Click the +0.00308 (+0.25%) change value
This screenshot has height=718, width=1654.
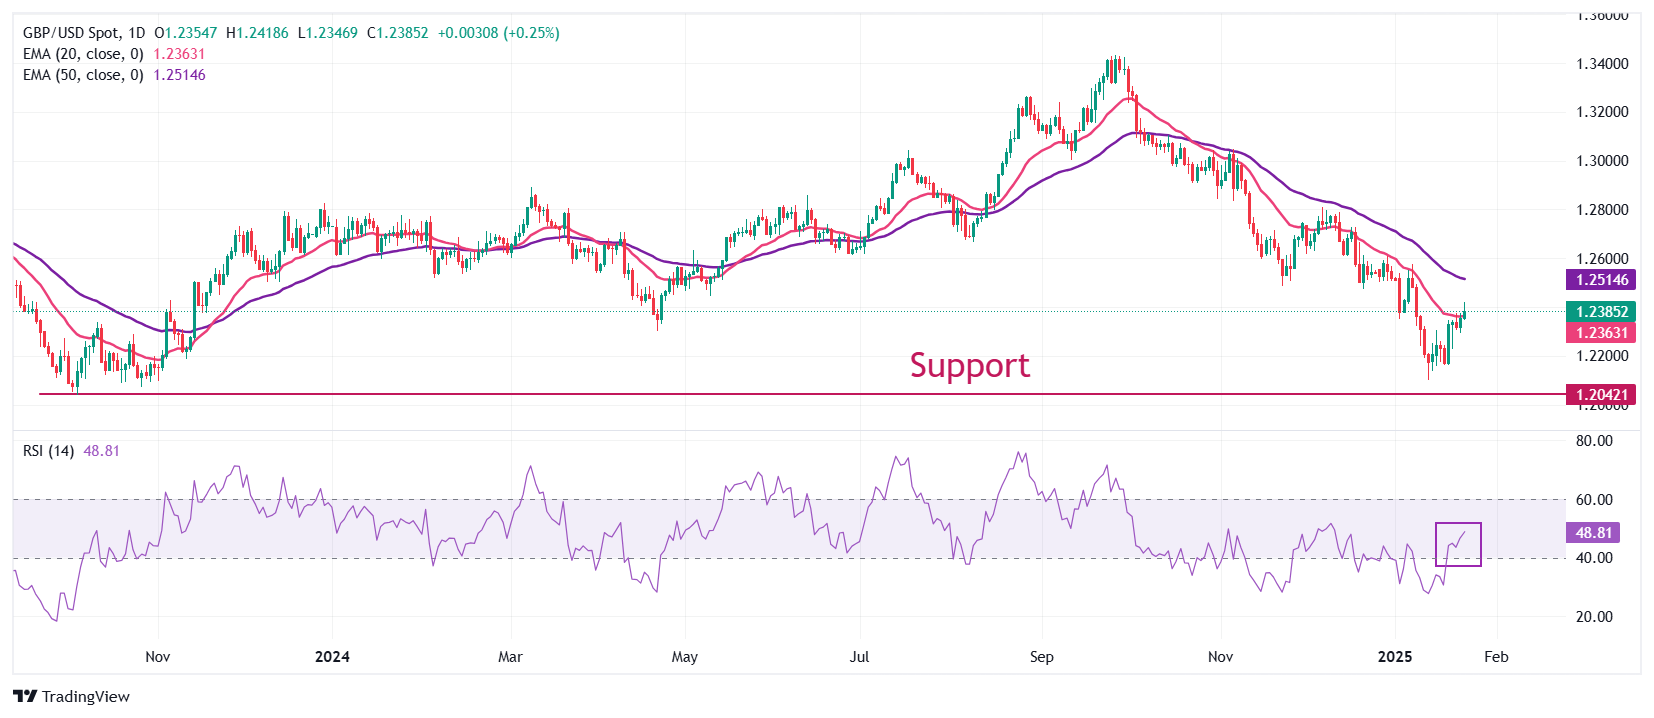499,33
